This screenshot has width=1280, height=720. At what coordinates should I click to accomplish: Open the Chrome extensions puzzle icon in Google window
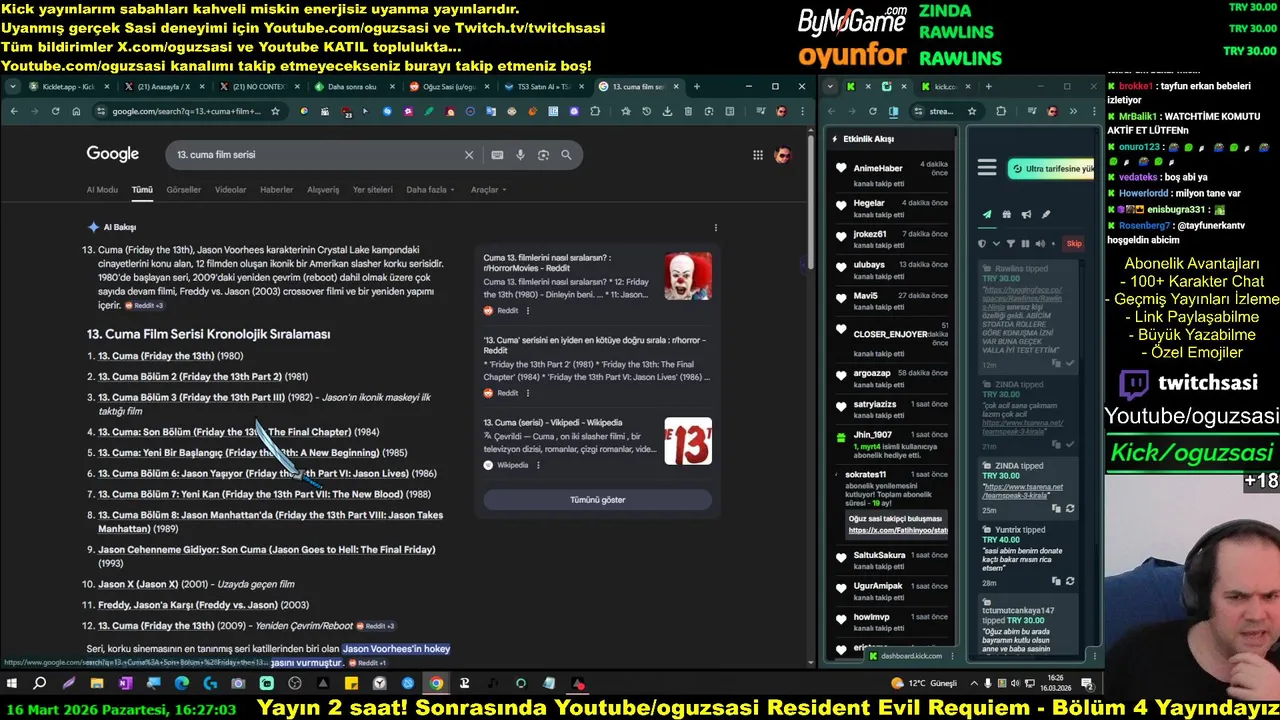point(595,111)
